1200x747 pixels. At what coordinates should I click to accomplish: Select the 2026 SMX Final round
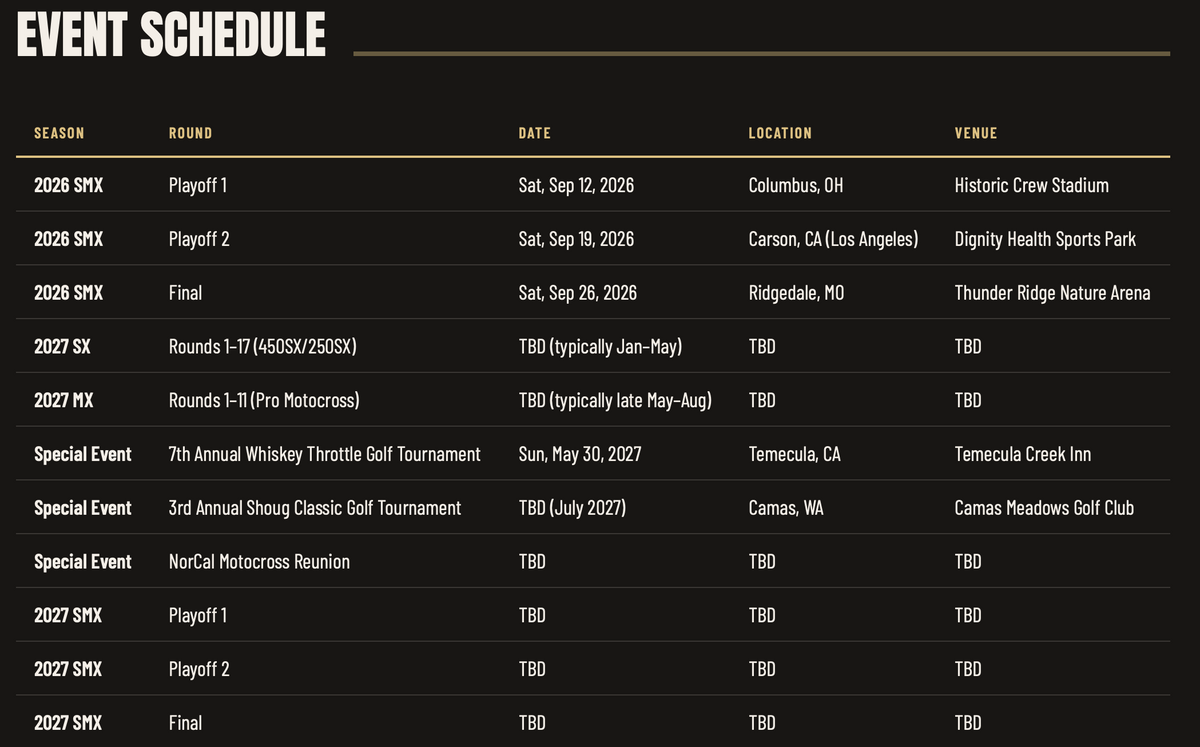tap(185, 293)
